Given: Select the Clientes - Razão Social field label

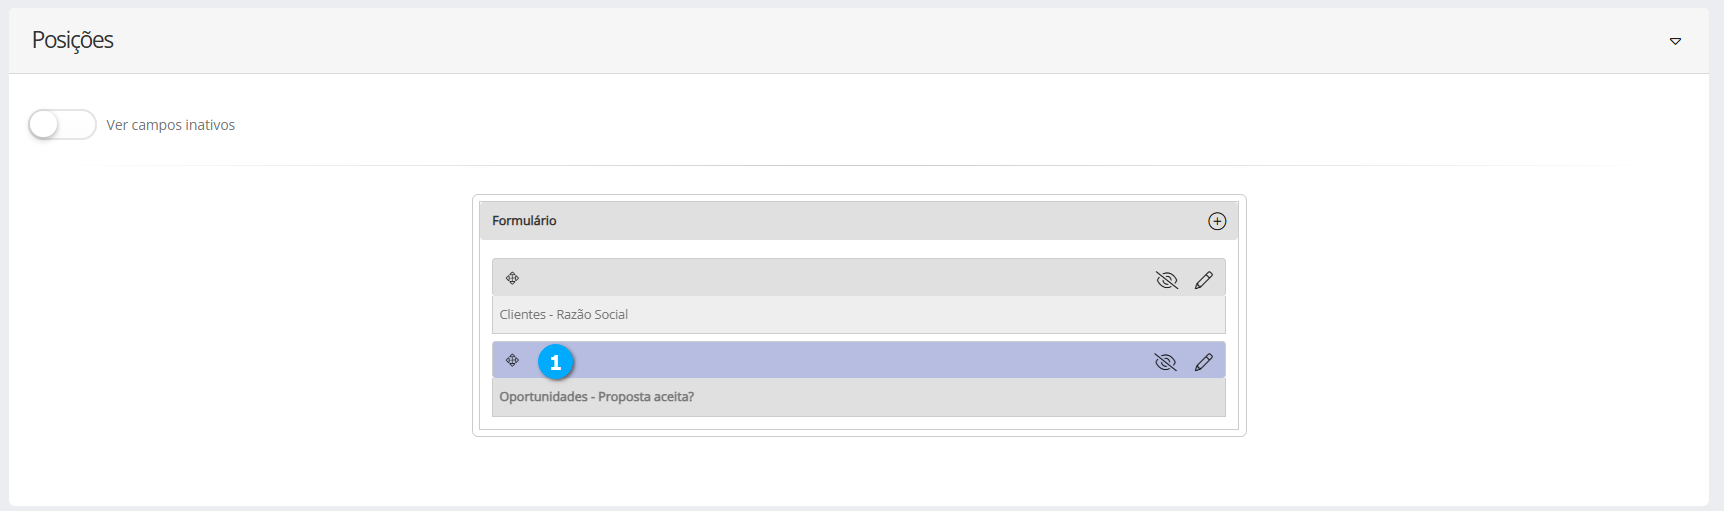Looking at the screenshot, I should [x=564, y=315].
